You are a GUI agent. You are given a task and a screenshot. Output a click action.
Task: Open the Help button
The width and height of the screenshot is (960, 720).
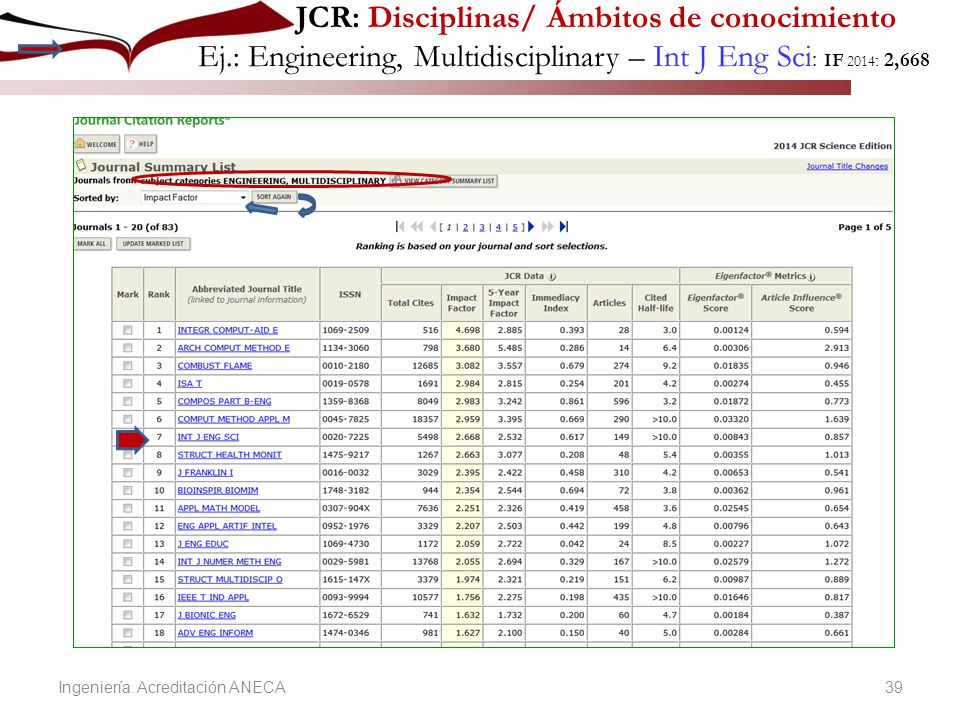pyautogui.click(x=141, y=144)
